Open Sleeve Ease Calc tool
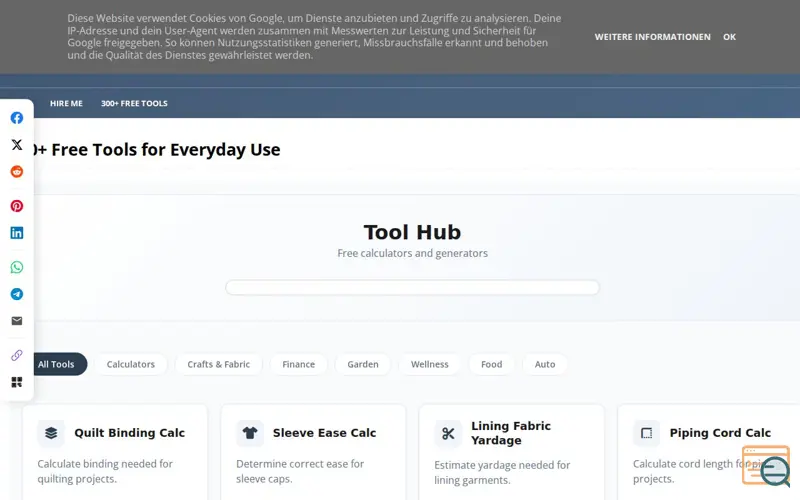This screenshot has height=500, width=800. (x=324, y=433)
